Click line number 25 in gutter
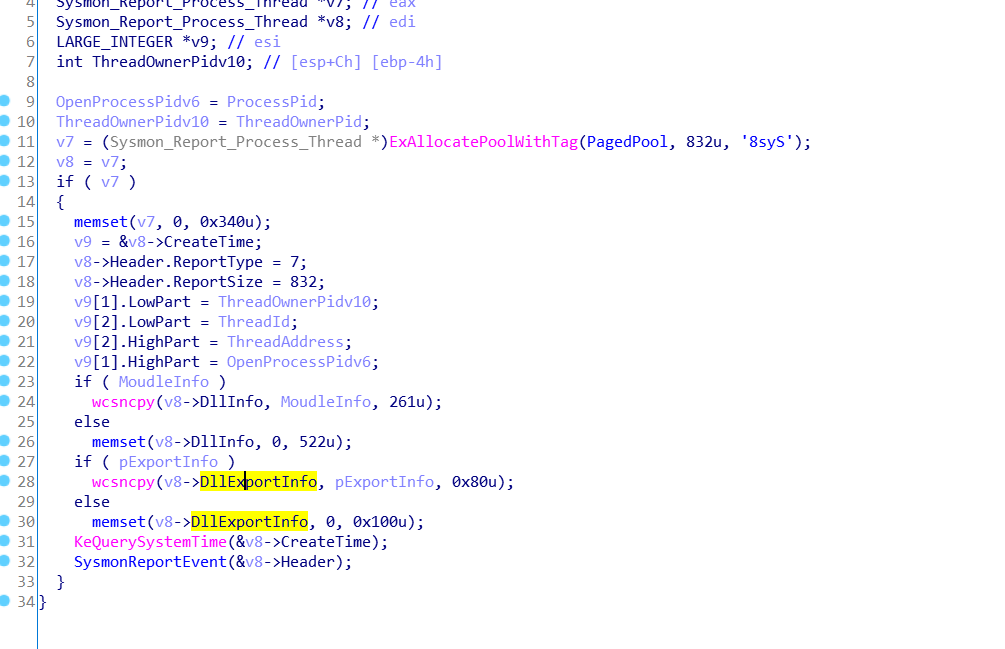 [x=26, y=422]
